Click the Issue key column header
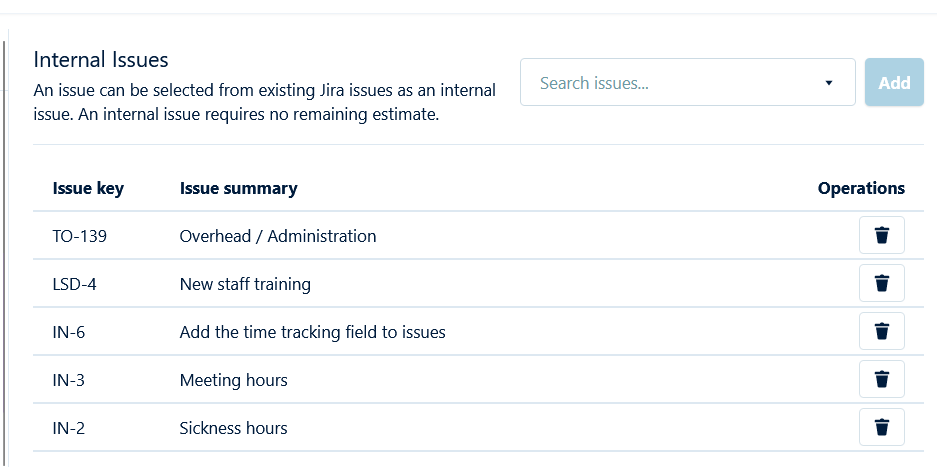Image resolution: width=937 pixels, height=467 pixels. (88, 188)
